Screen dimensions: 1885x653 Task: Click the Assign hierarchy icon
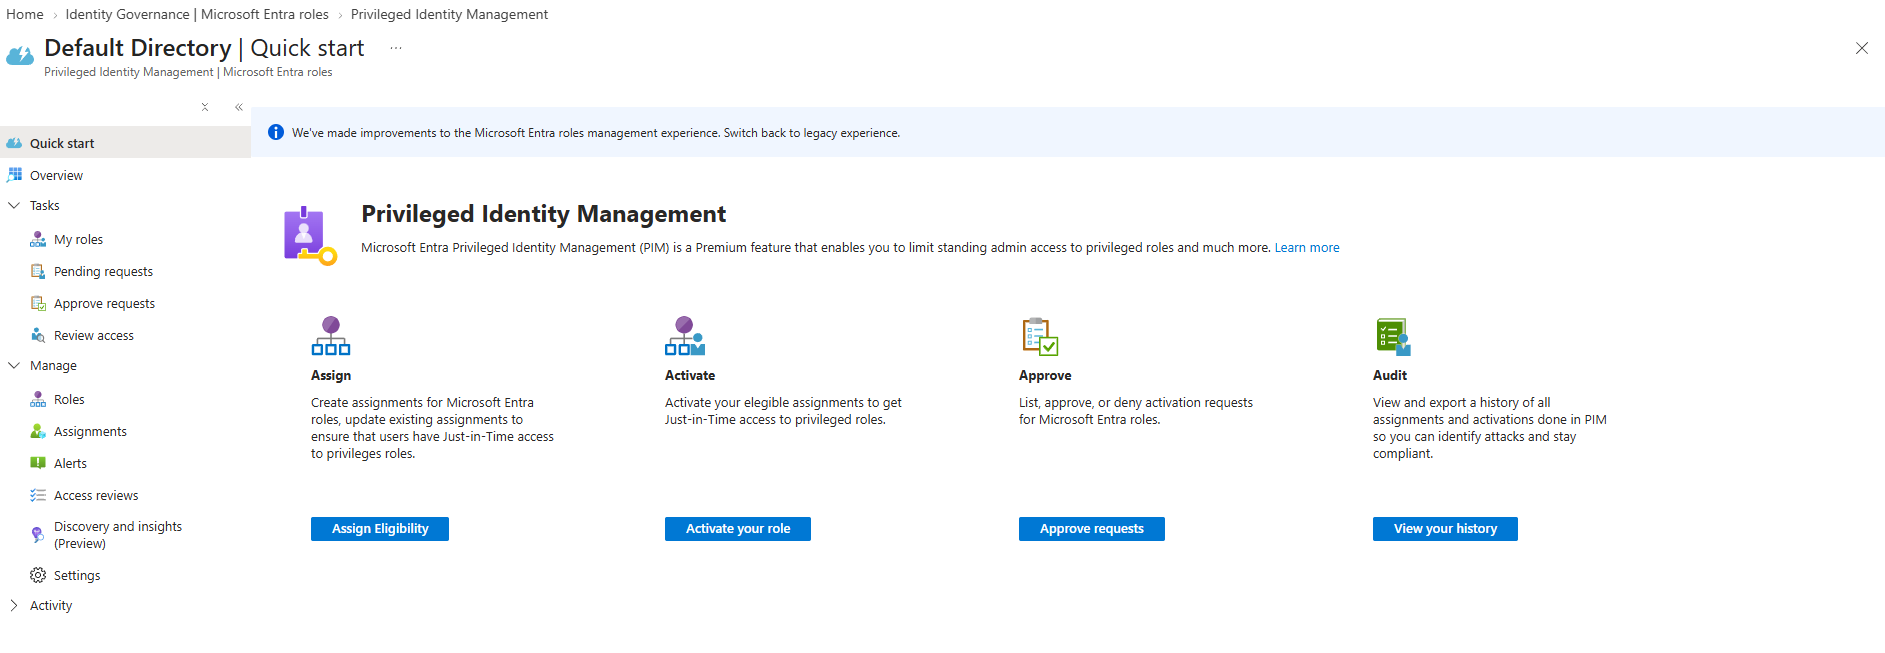[331, 336]
